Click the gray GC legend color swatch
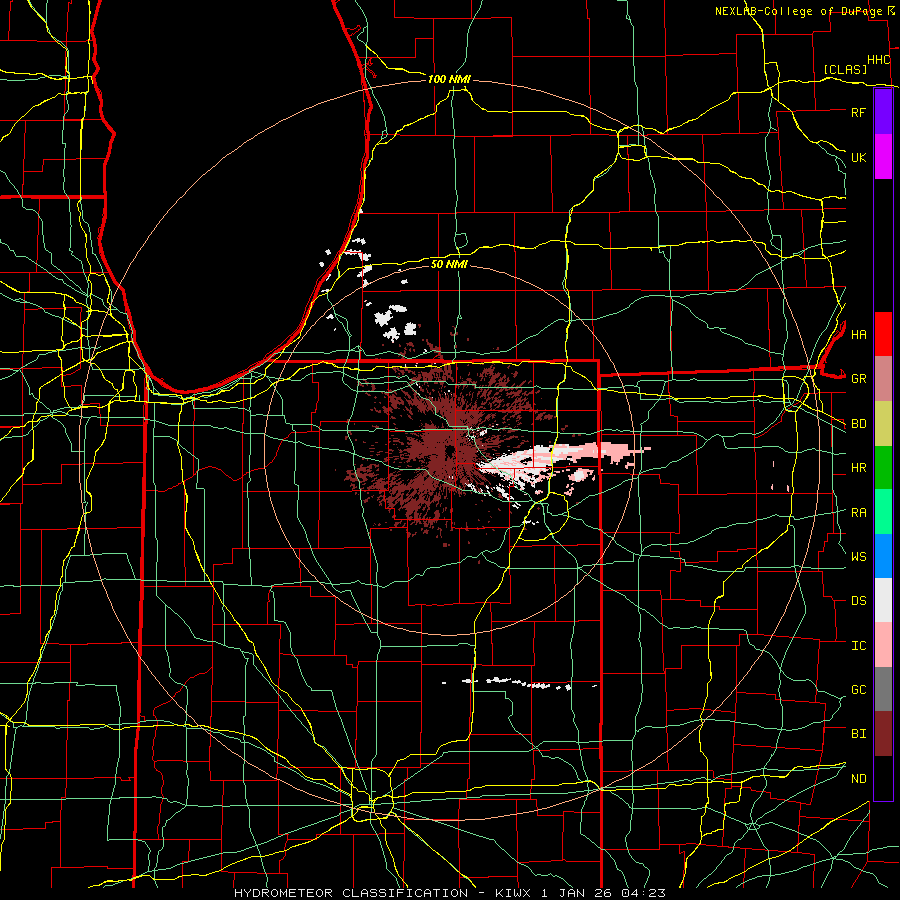 click(x=883, y=689)
